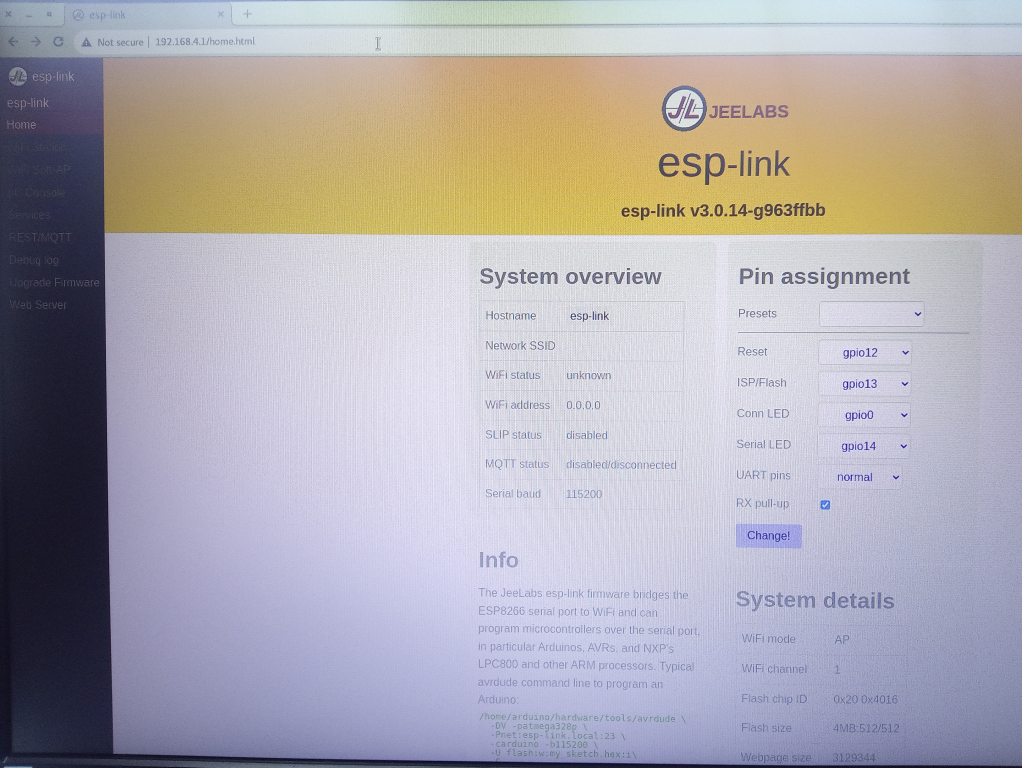This screenshot has height=768, width=1022.
Task: Click Flash chip ID 0x20 0x4016
Action: click(x=866, y=700)
